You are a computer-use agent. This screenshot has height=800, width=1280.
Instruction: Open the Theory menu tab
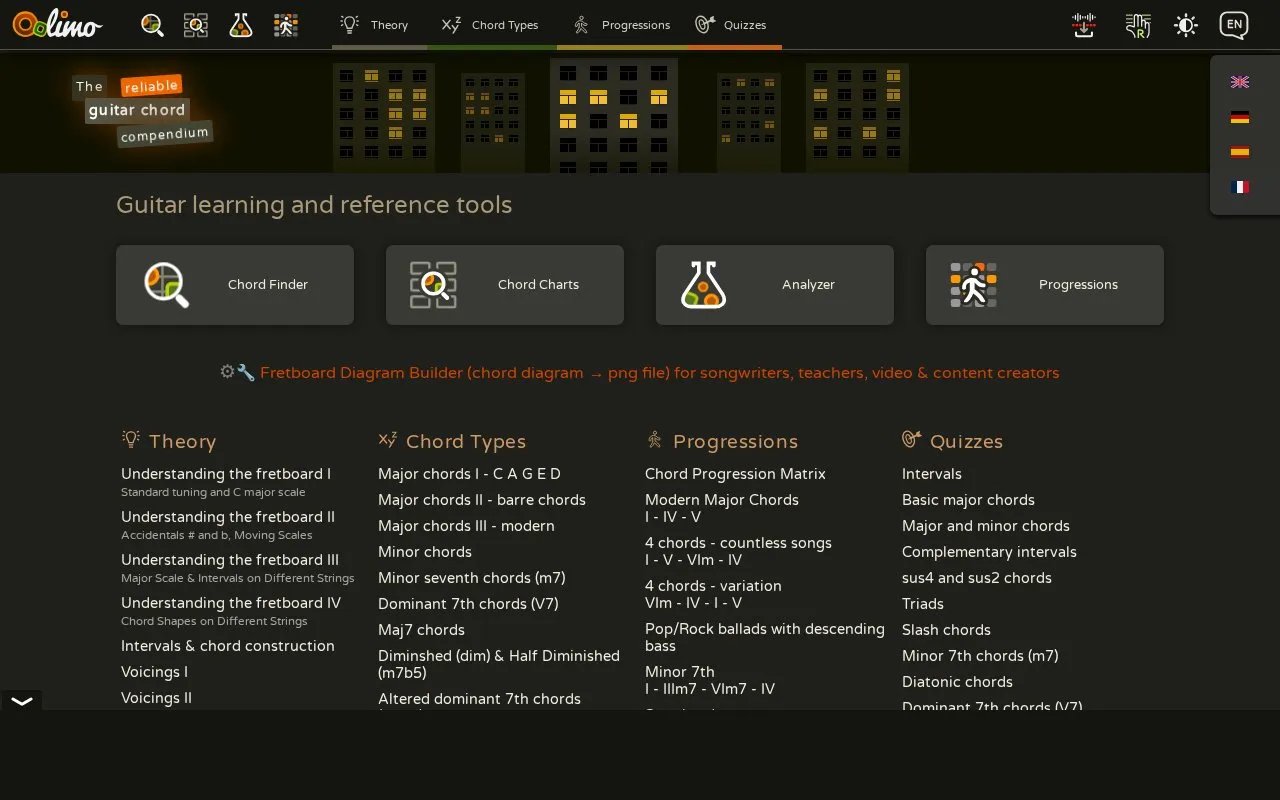[x=378, y=25]
